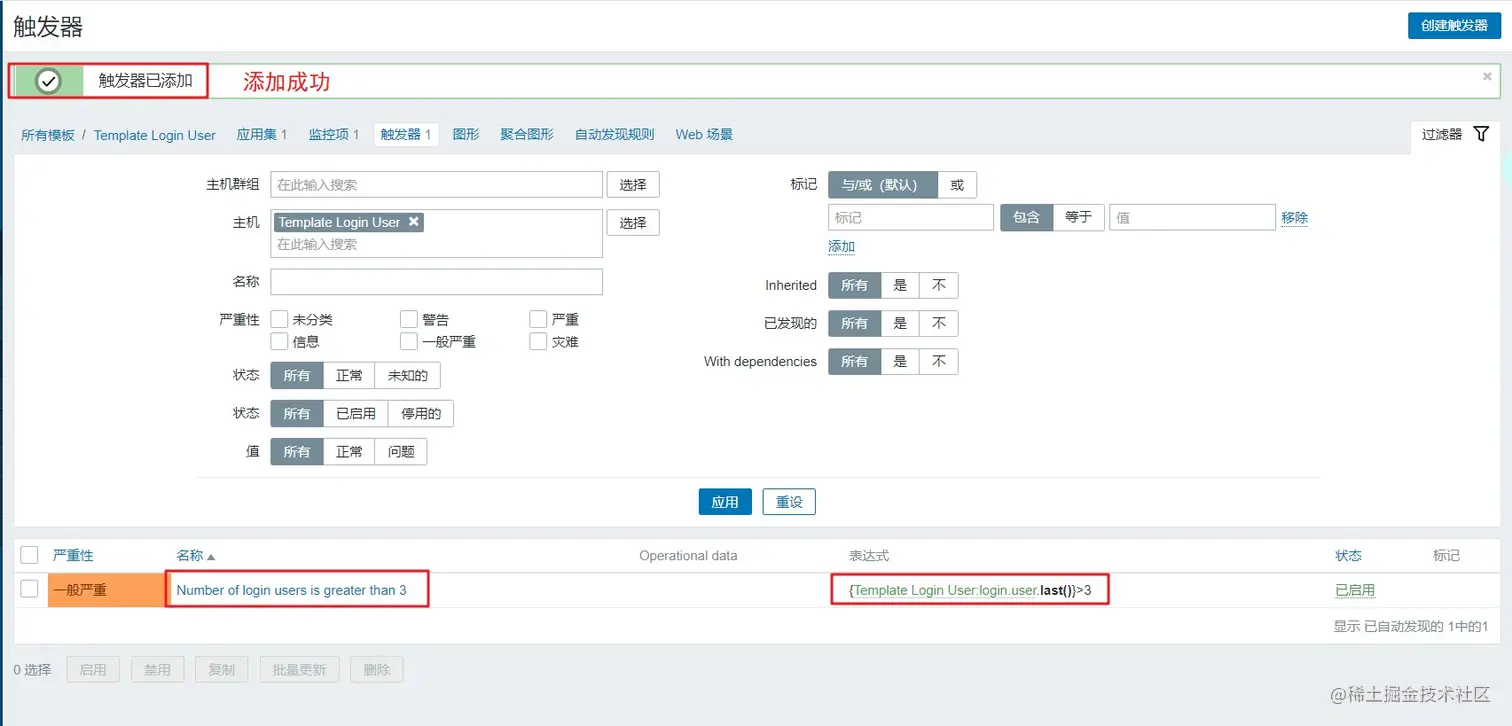Reset the filter with 重设
This screenshot has width=1512, height=726.
[x=789, y=502]
